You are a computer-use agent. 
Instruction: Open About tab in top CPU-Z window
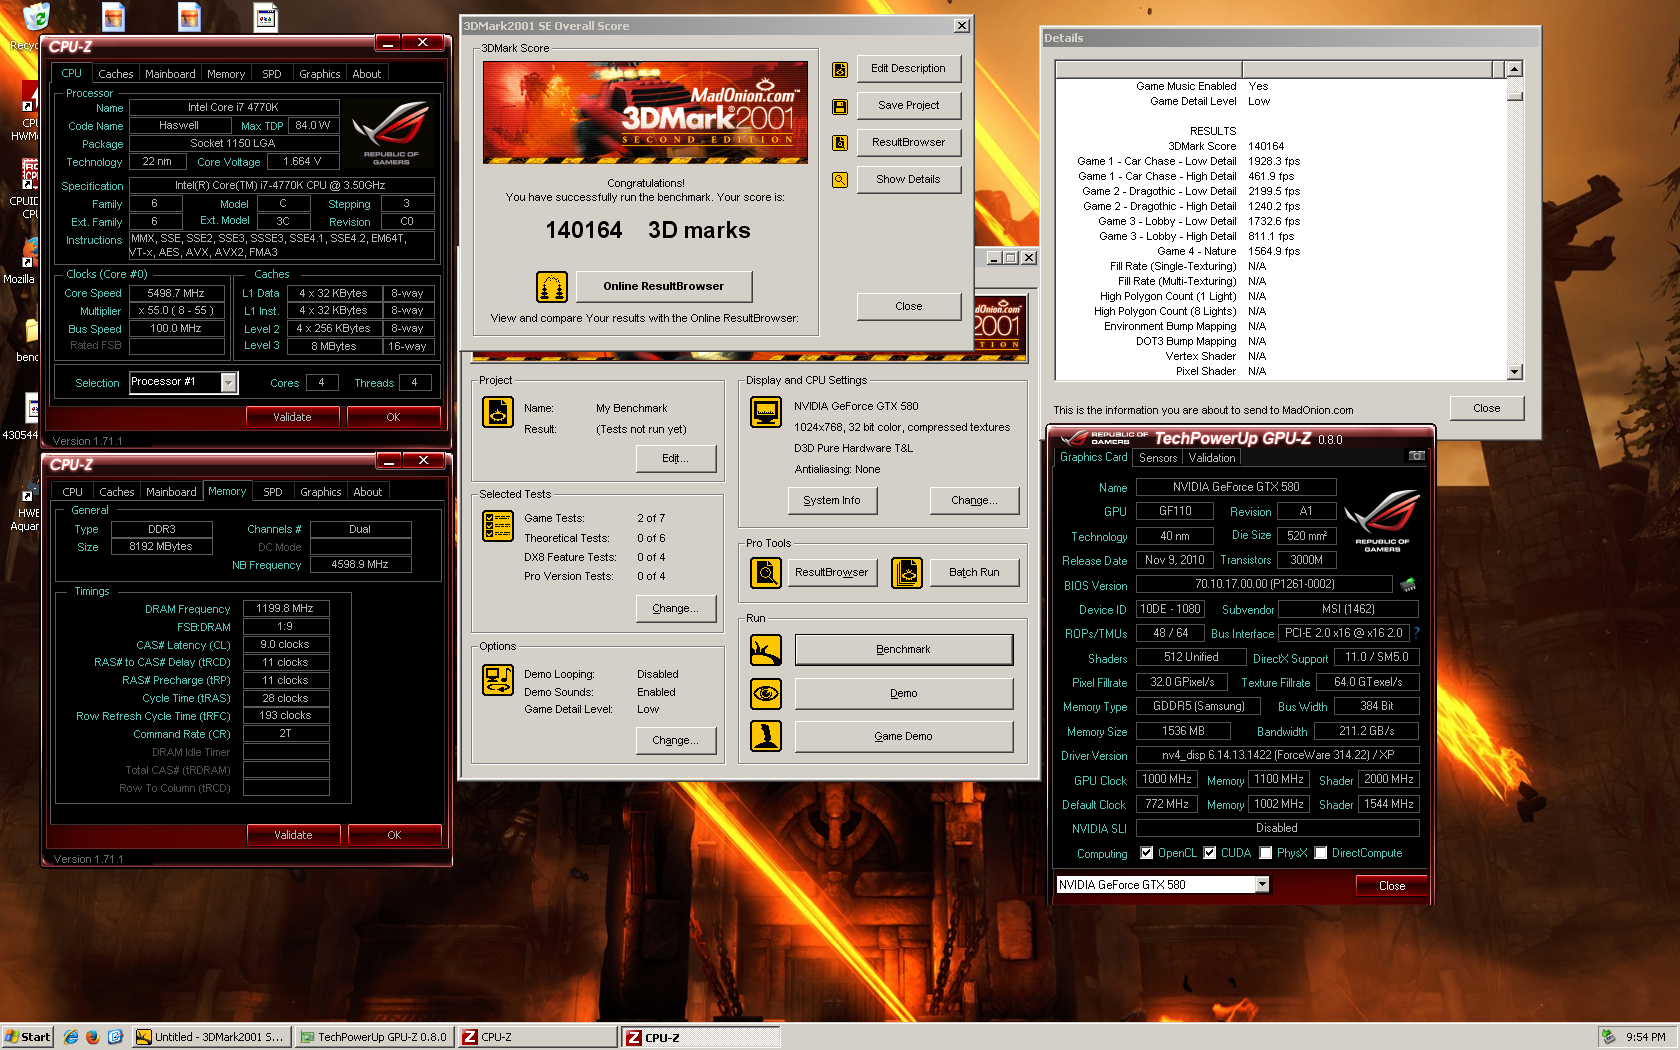click(x=367, y=74)
